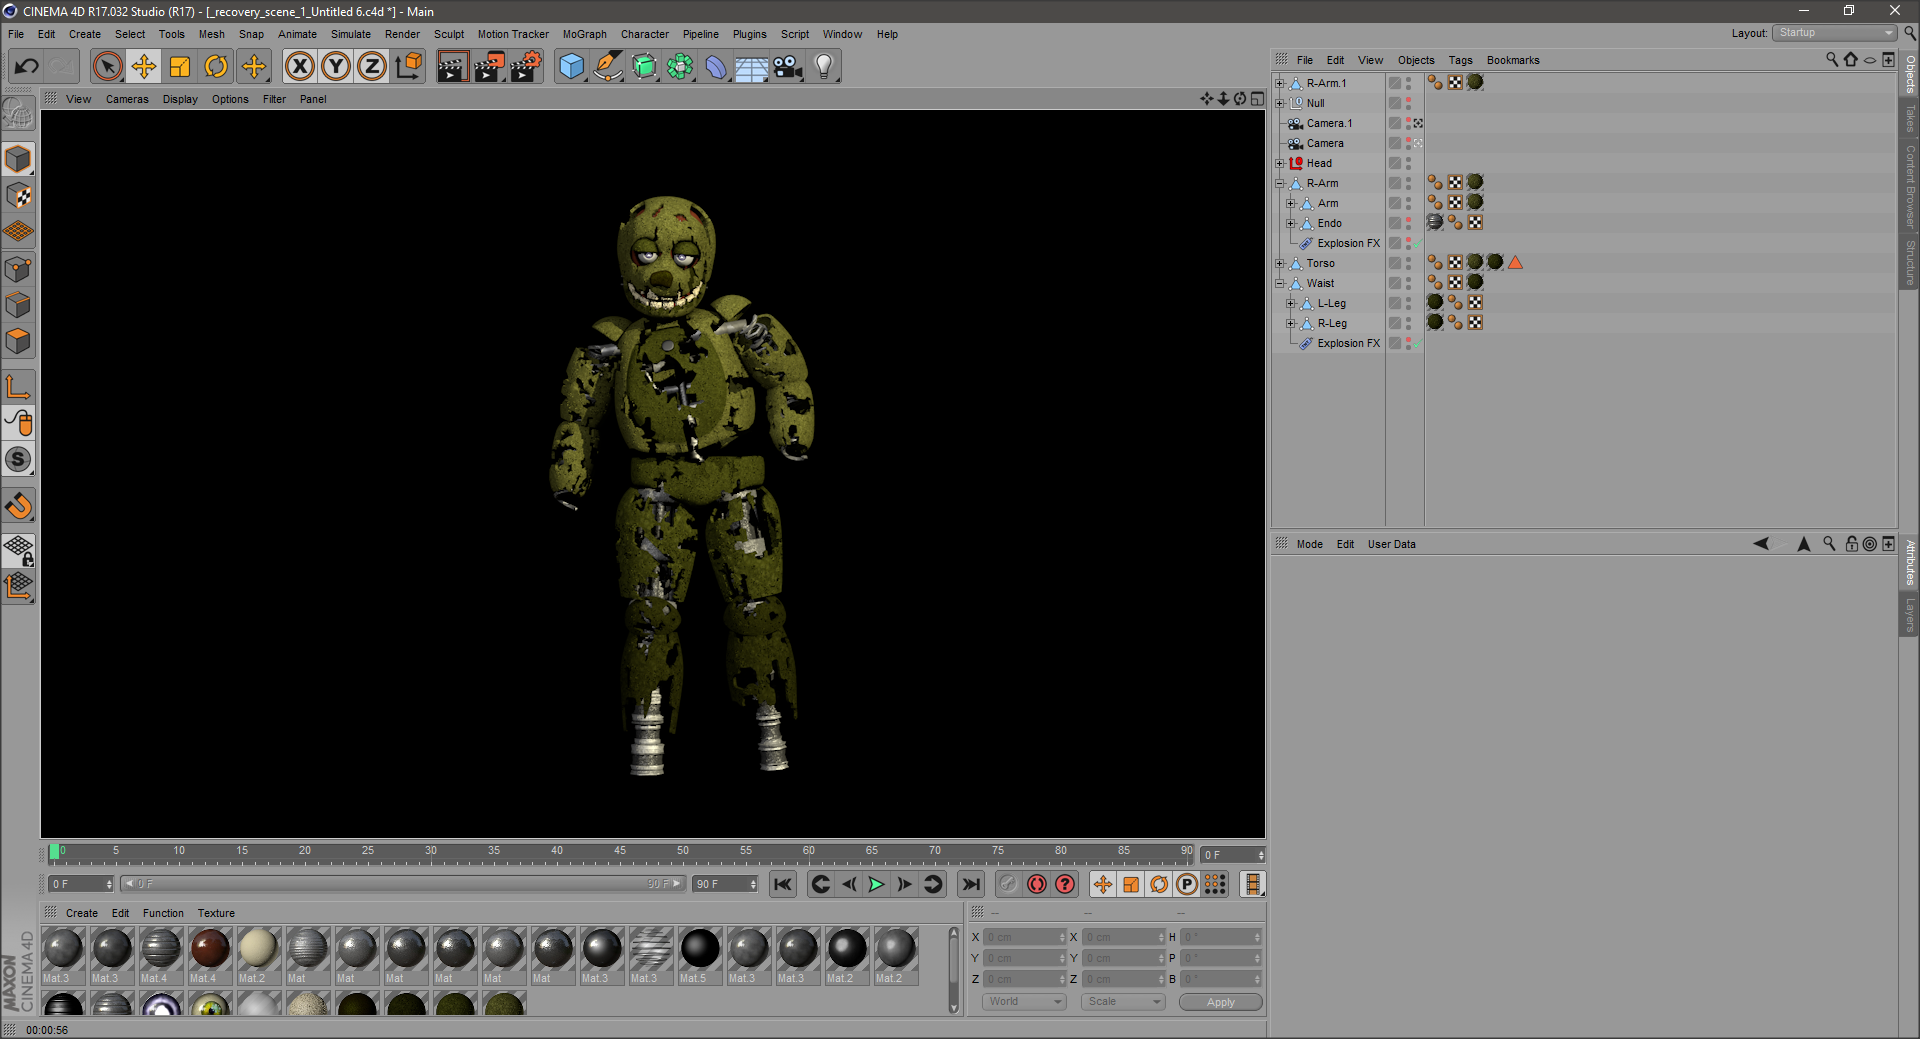Switch to Polygons mode

point(18,341)
